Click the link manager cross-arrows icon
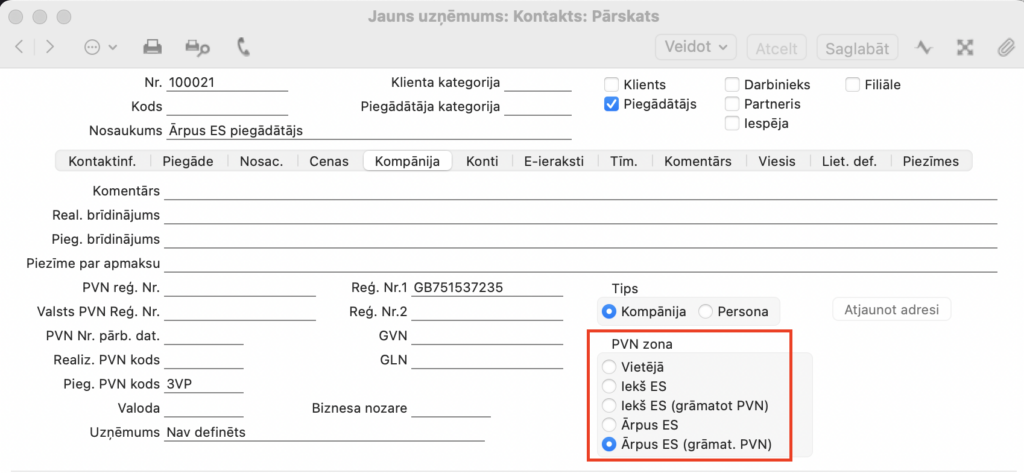This screenshot has width=1024, height=473. point(965,47)
